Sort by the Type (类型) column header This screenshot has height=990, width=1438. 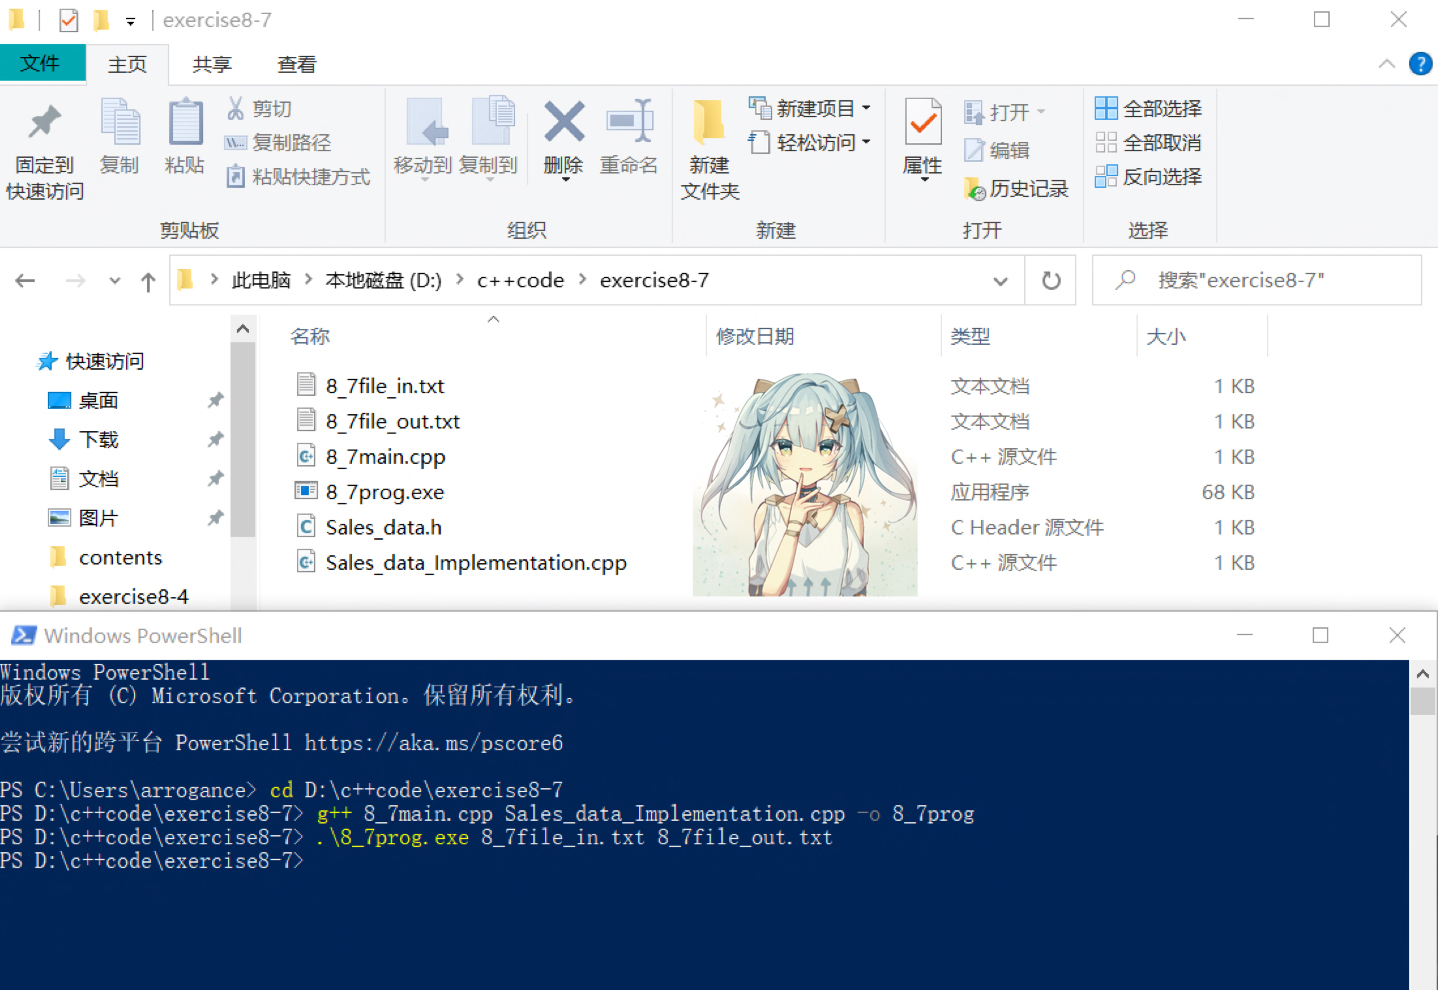point(970,337)
